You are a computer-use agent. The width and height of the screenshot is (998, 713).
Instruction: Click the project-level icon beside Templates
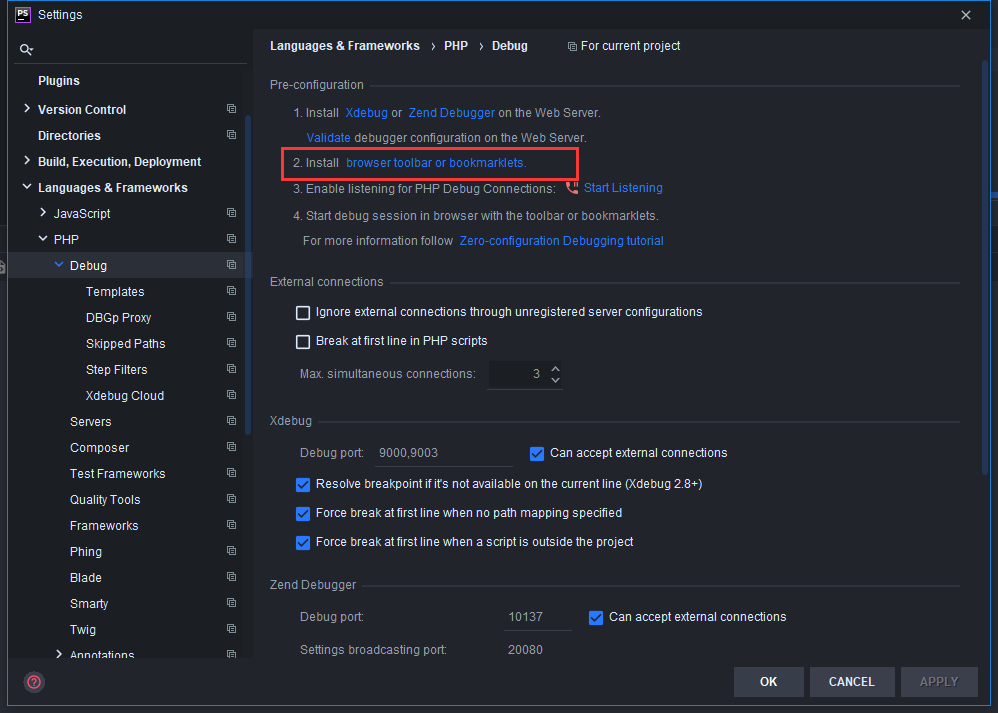click(232, 291)
